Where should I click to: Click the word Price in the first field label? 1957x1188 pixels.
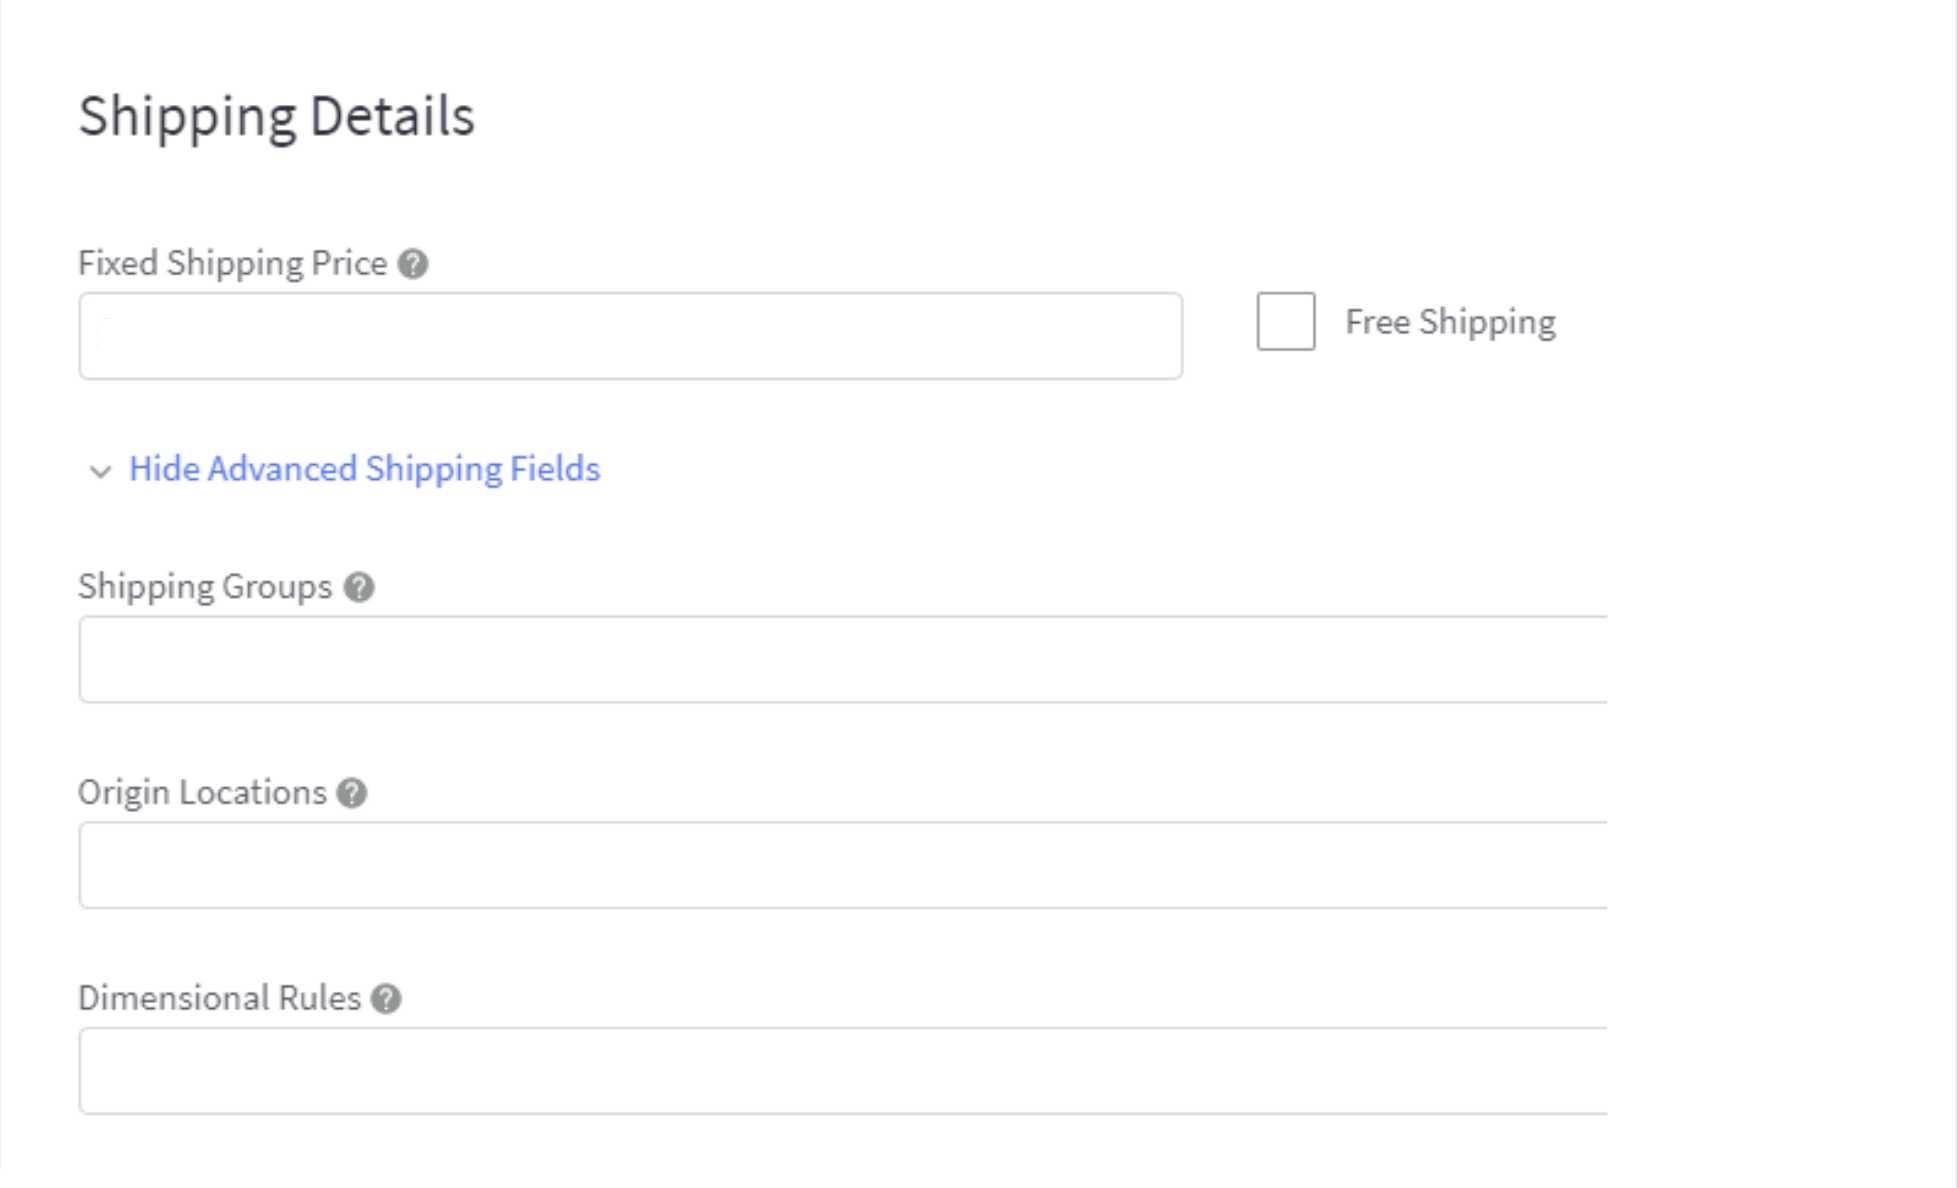pyautogui.click(x=349, y=263)
